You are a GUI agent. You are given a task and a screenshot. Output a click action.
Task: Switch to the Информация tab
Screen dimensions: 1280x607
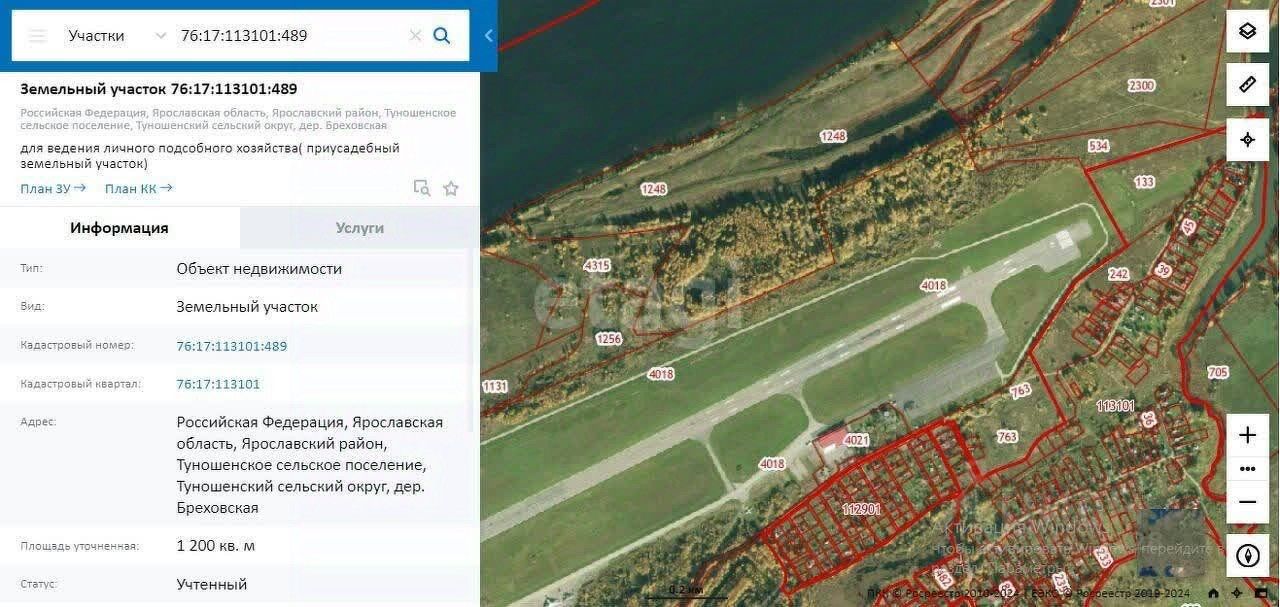119,228
